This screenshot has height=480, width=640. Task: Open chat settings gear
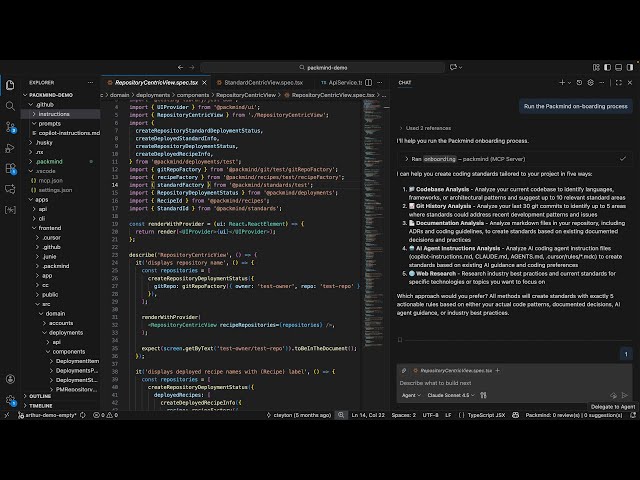click(x=591, y=82)
